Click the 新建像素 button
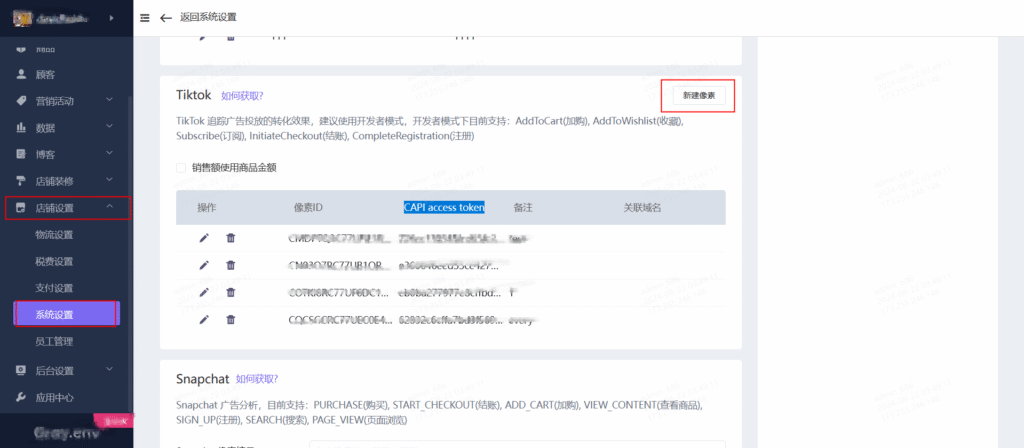Image resolution: width=1024 pixels, height=448 pixels. click(699, 95)
